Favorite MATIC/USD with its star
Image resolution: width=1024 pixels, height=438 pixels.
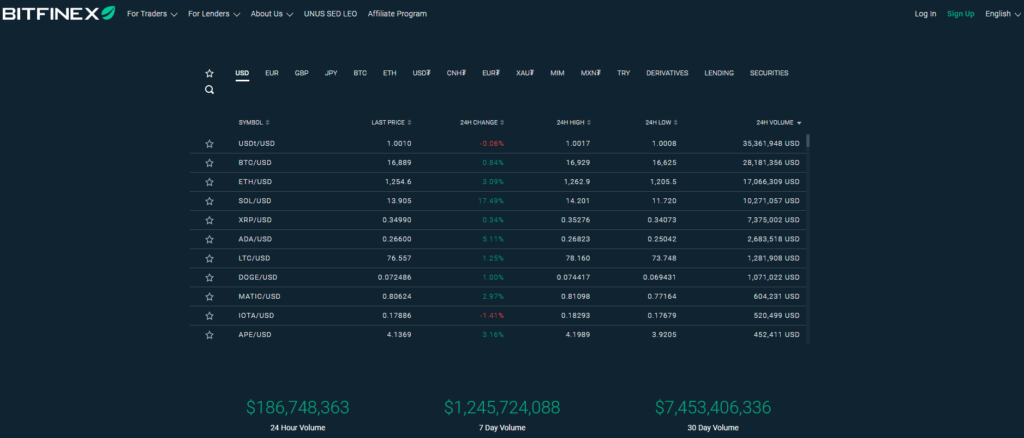point(209,297)
